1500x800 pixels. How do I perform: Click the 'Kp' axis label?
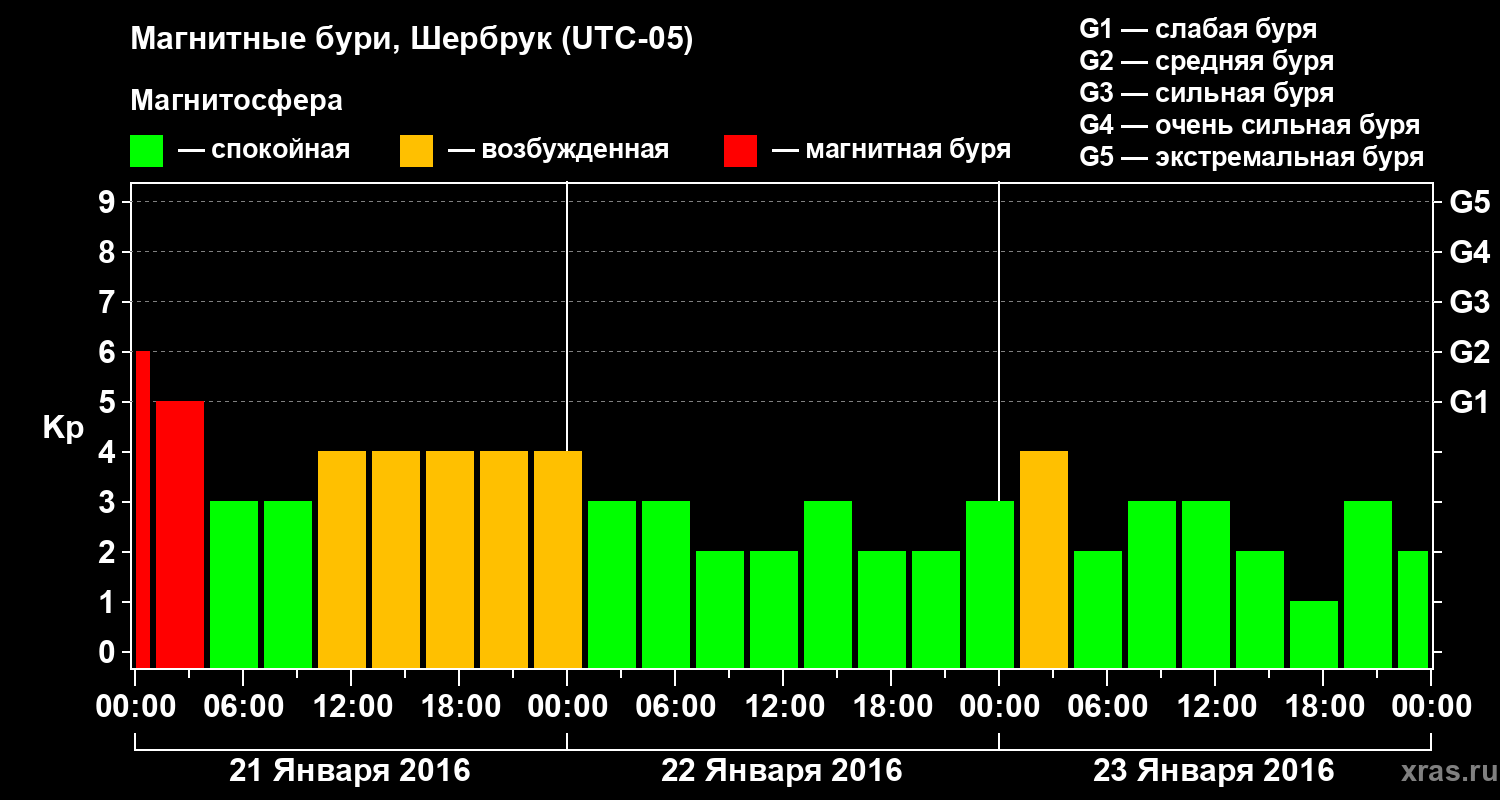click(63, 427)
